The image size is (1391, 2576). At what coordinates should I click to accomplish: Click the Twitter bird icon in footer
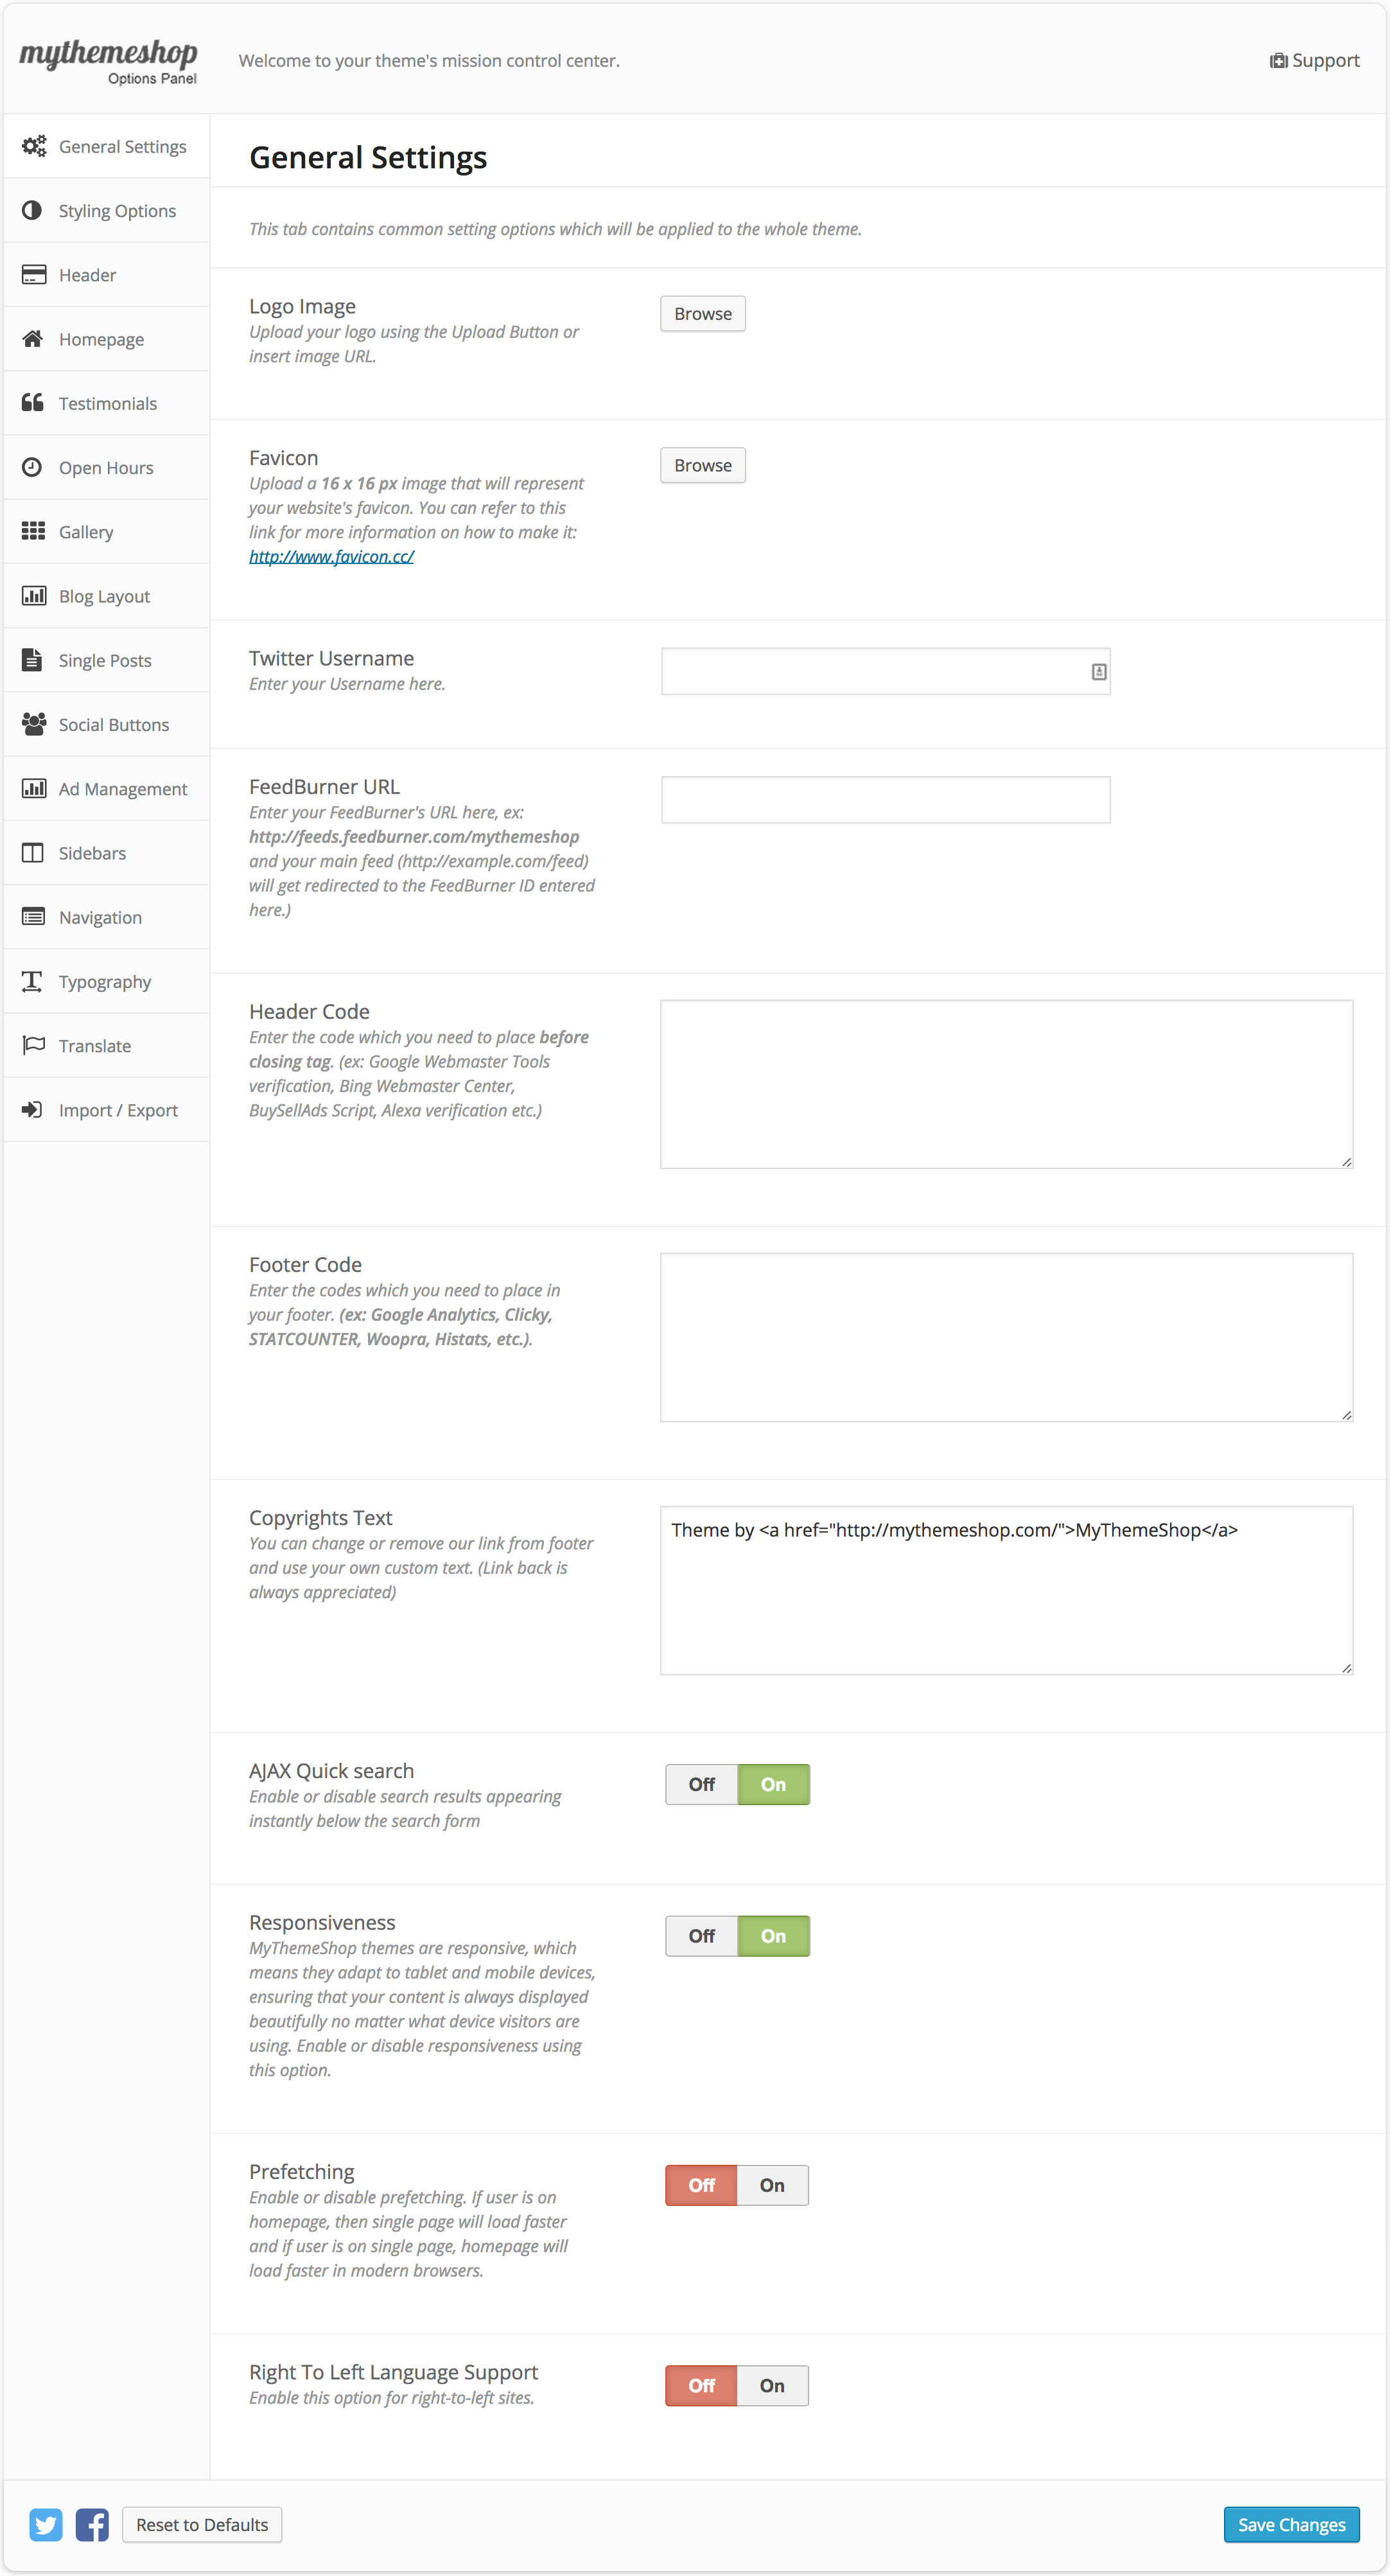click(45, 2524)
